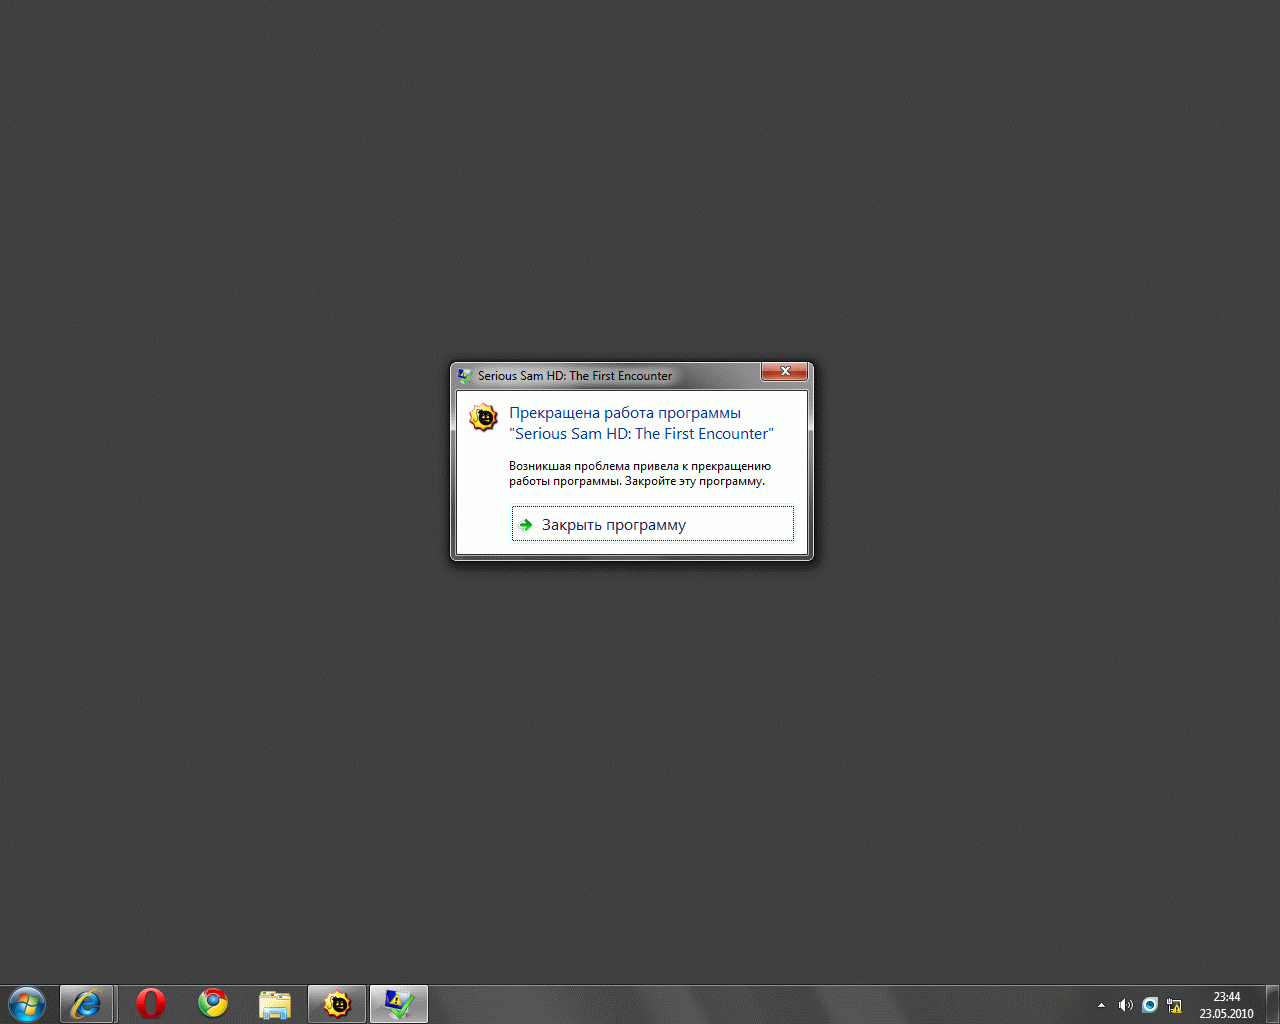
Task: Show hidden tray icons arrow
Action: point(1101,1005)
